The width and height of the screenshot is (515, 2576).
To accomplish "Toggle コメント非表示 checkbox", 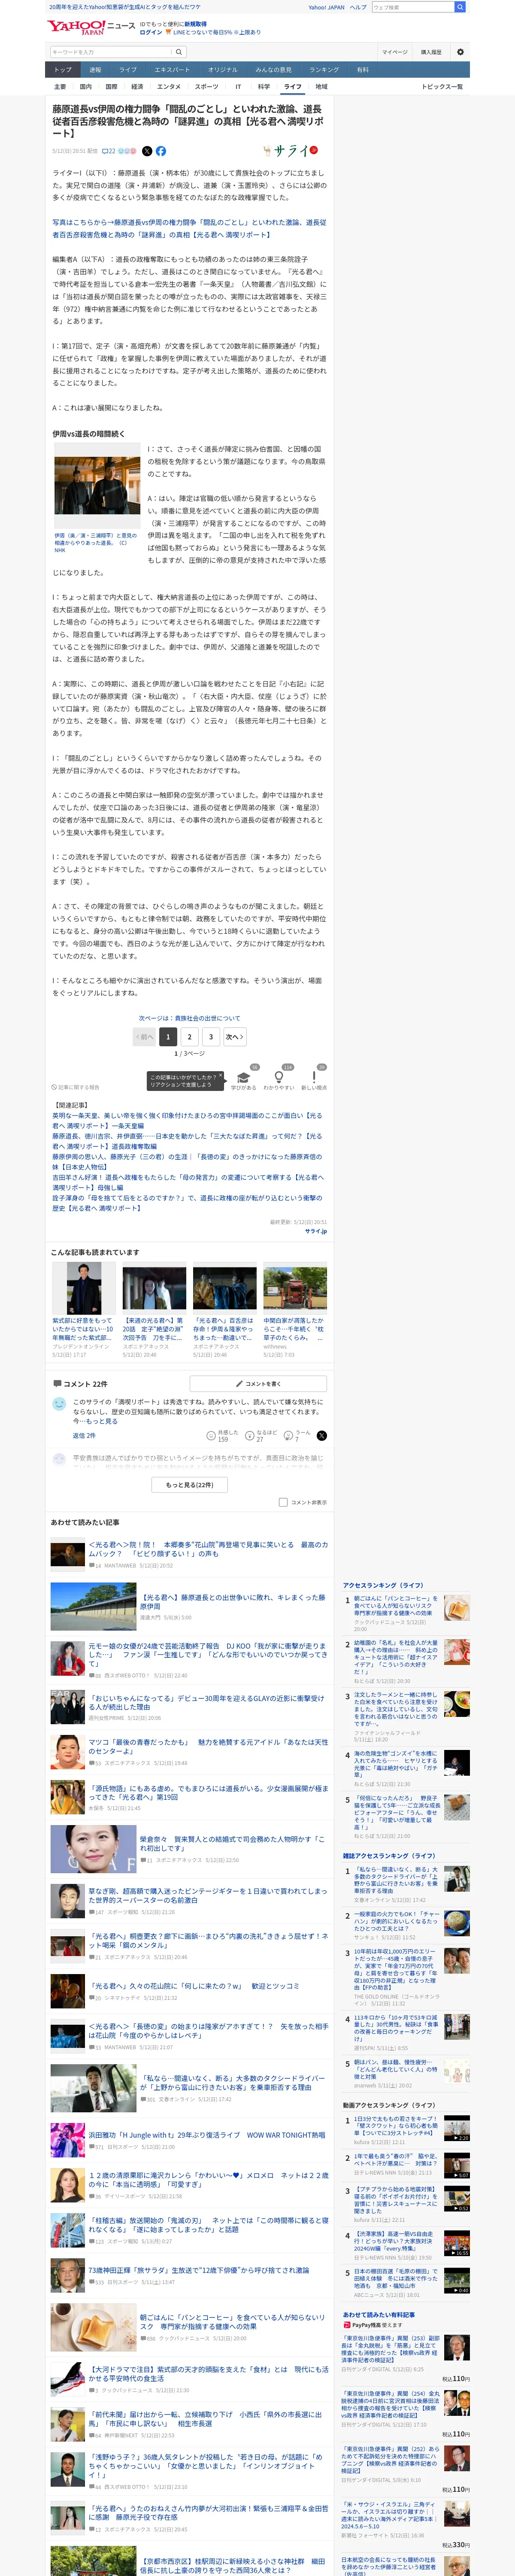I will coord(283,1502).
